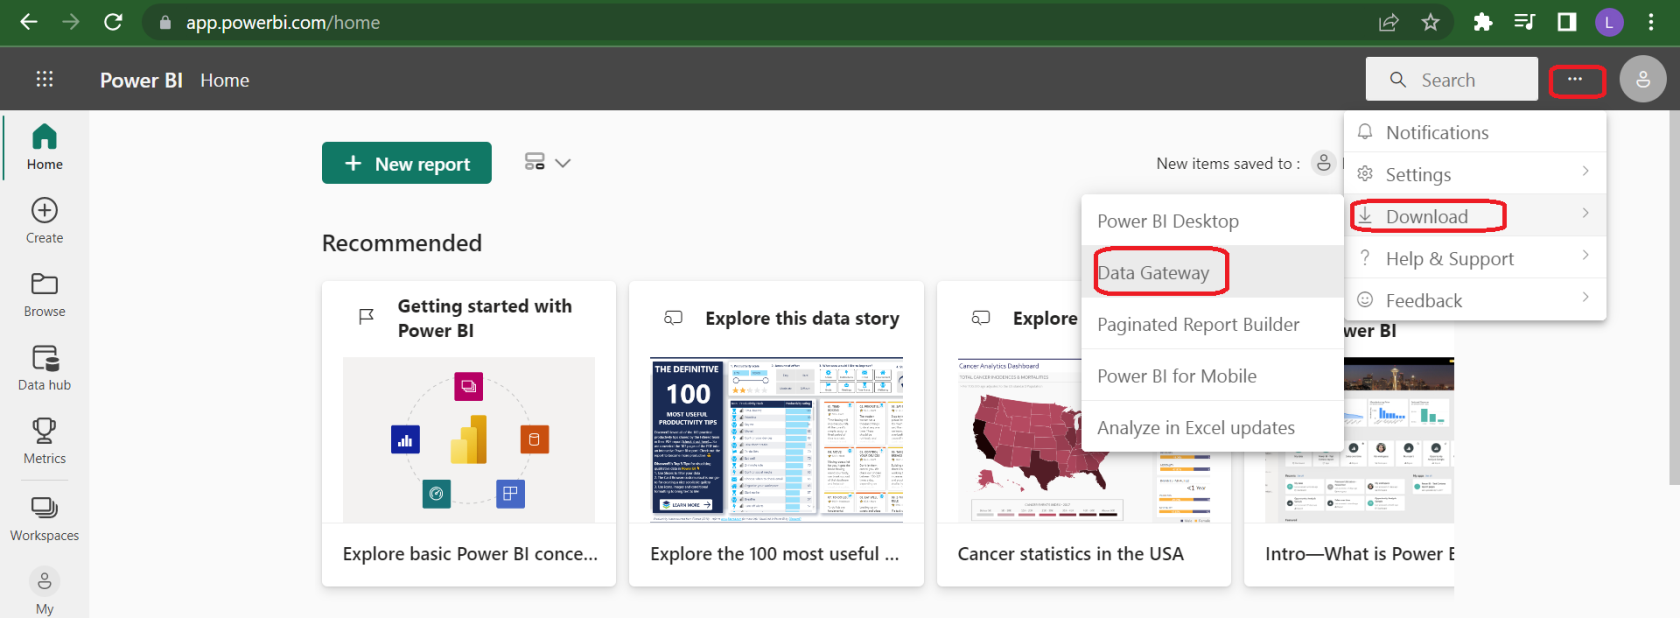Click the Power BI title link
Image resolution: width=1680 pixels, height=618 pixels.
point(141,80)
